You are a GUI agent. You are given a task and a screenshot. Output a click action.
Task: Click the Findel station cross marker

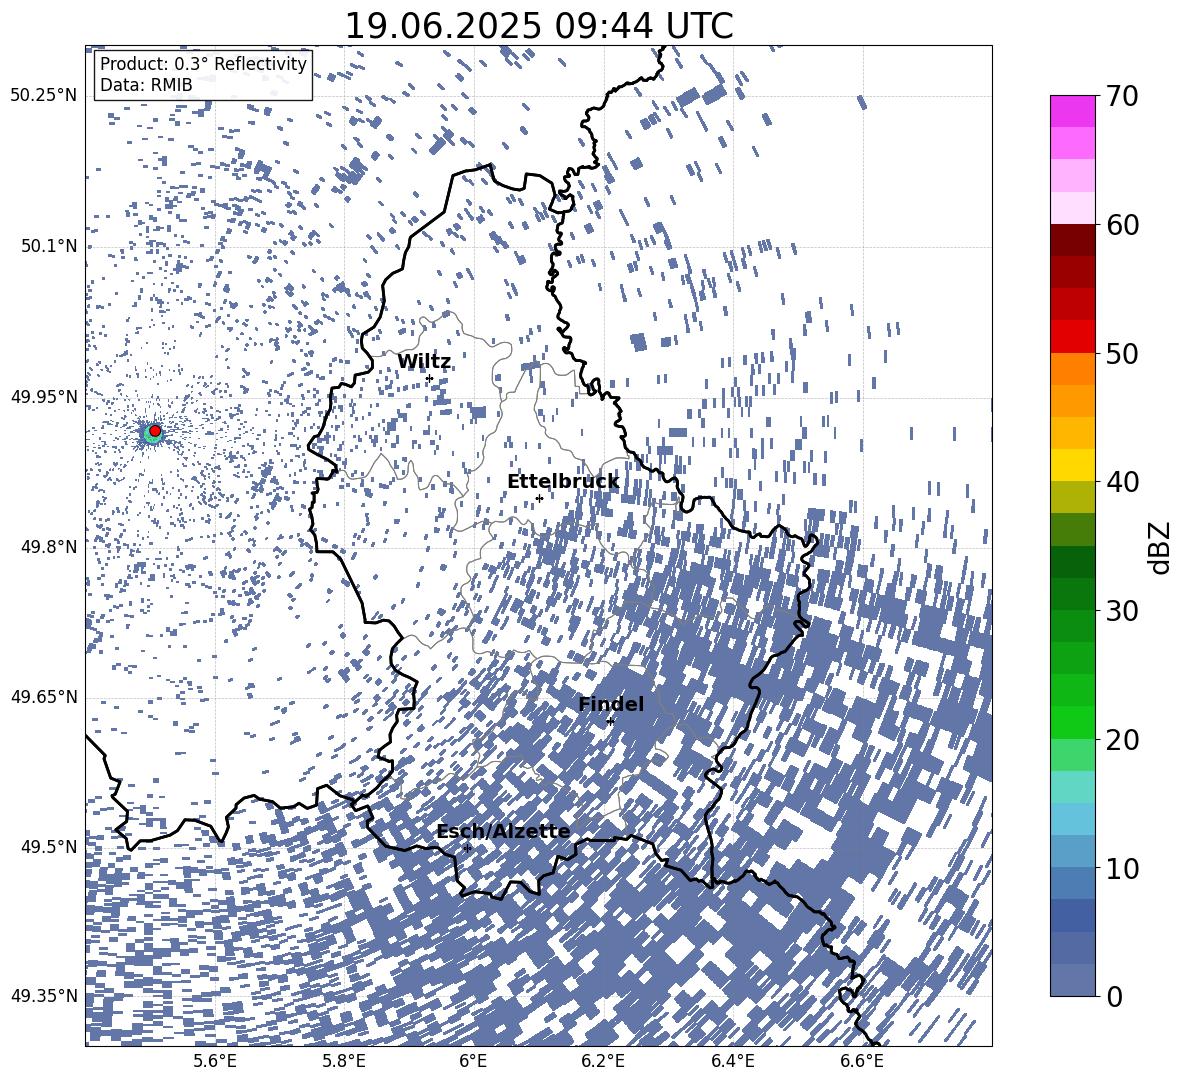pos(610,722)
